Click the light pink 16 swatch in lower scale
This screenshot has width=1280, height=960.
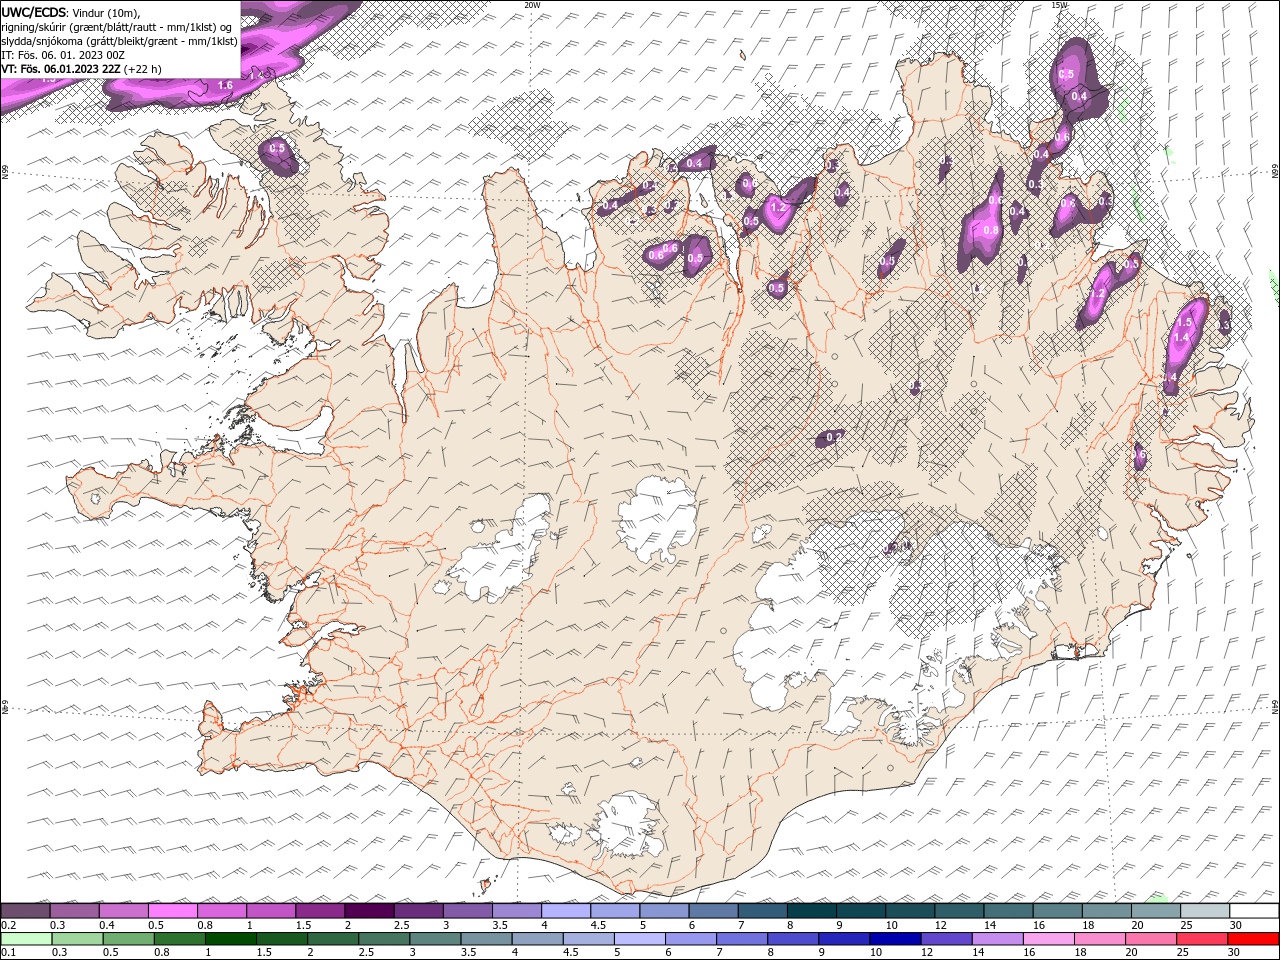pos(1049,939)
